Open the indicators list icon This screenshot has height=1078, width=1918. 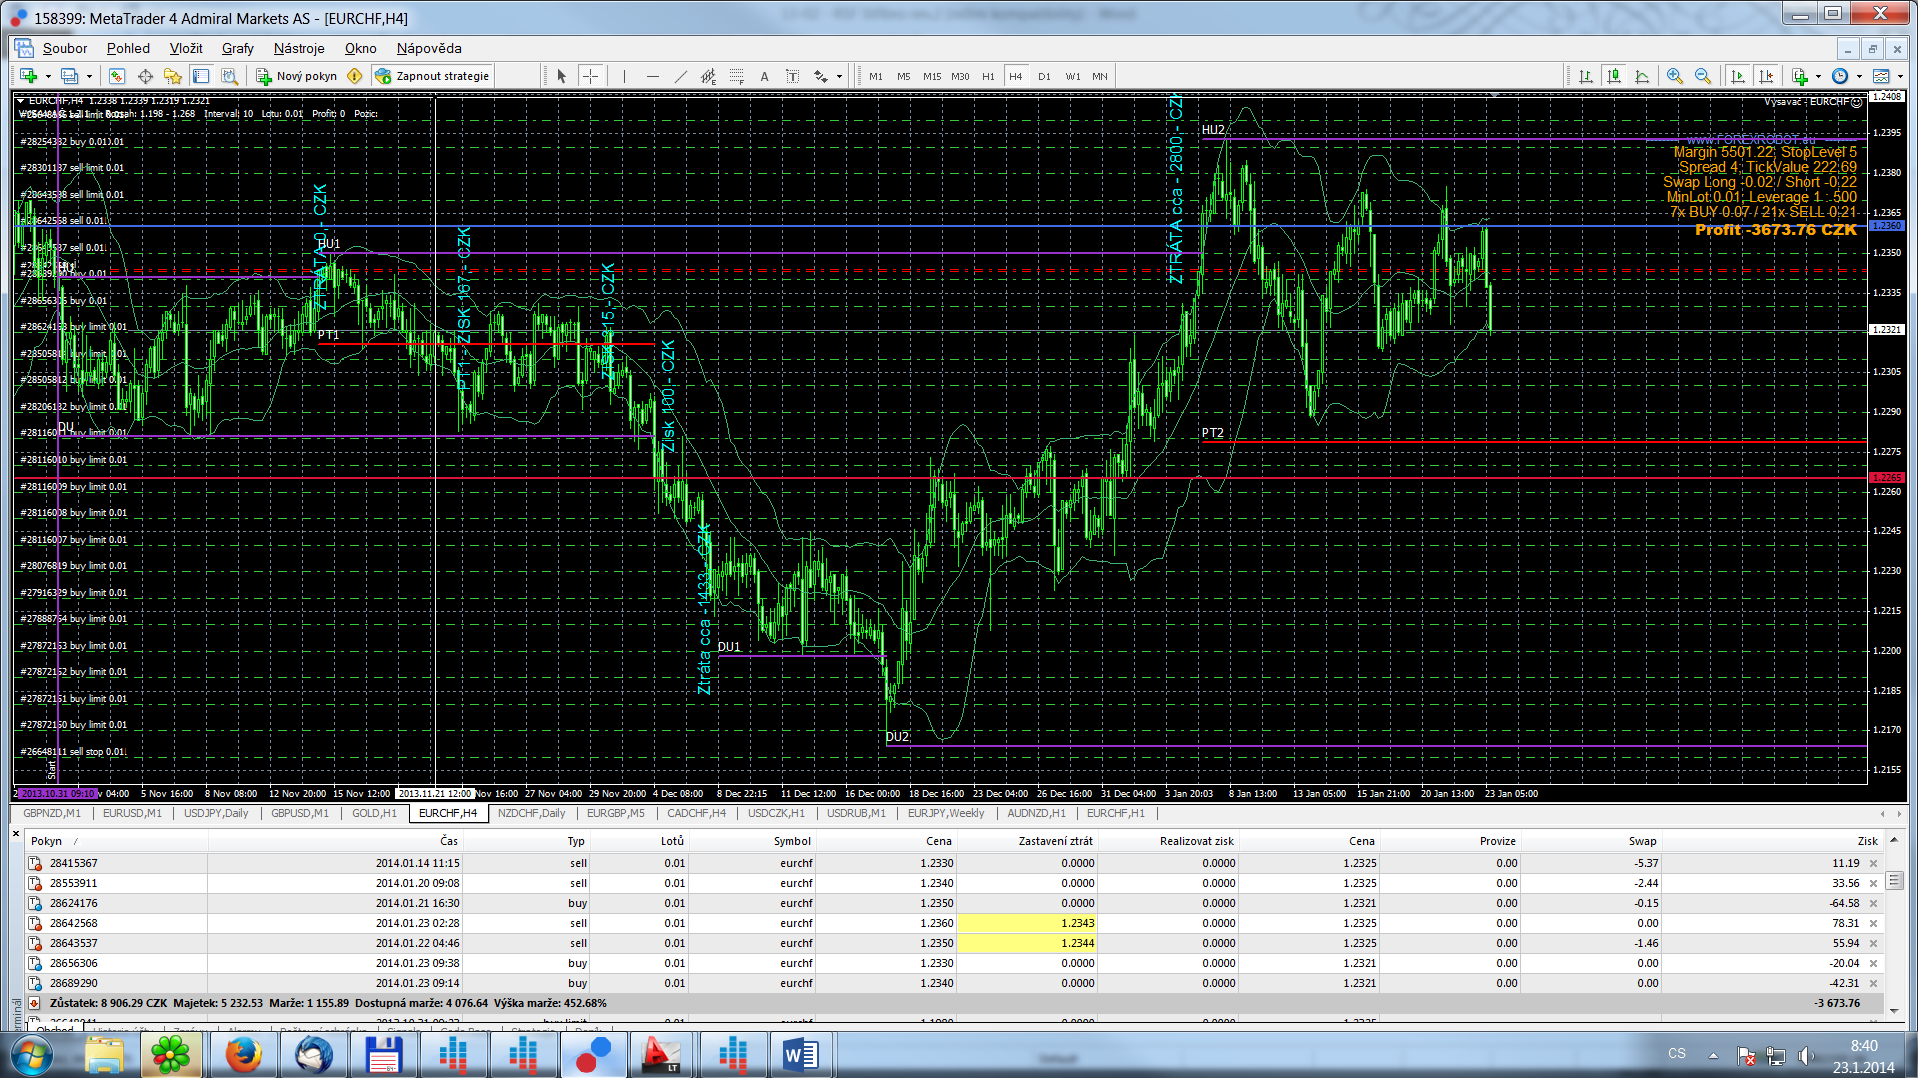(1799, 76)
